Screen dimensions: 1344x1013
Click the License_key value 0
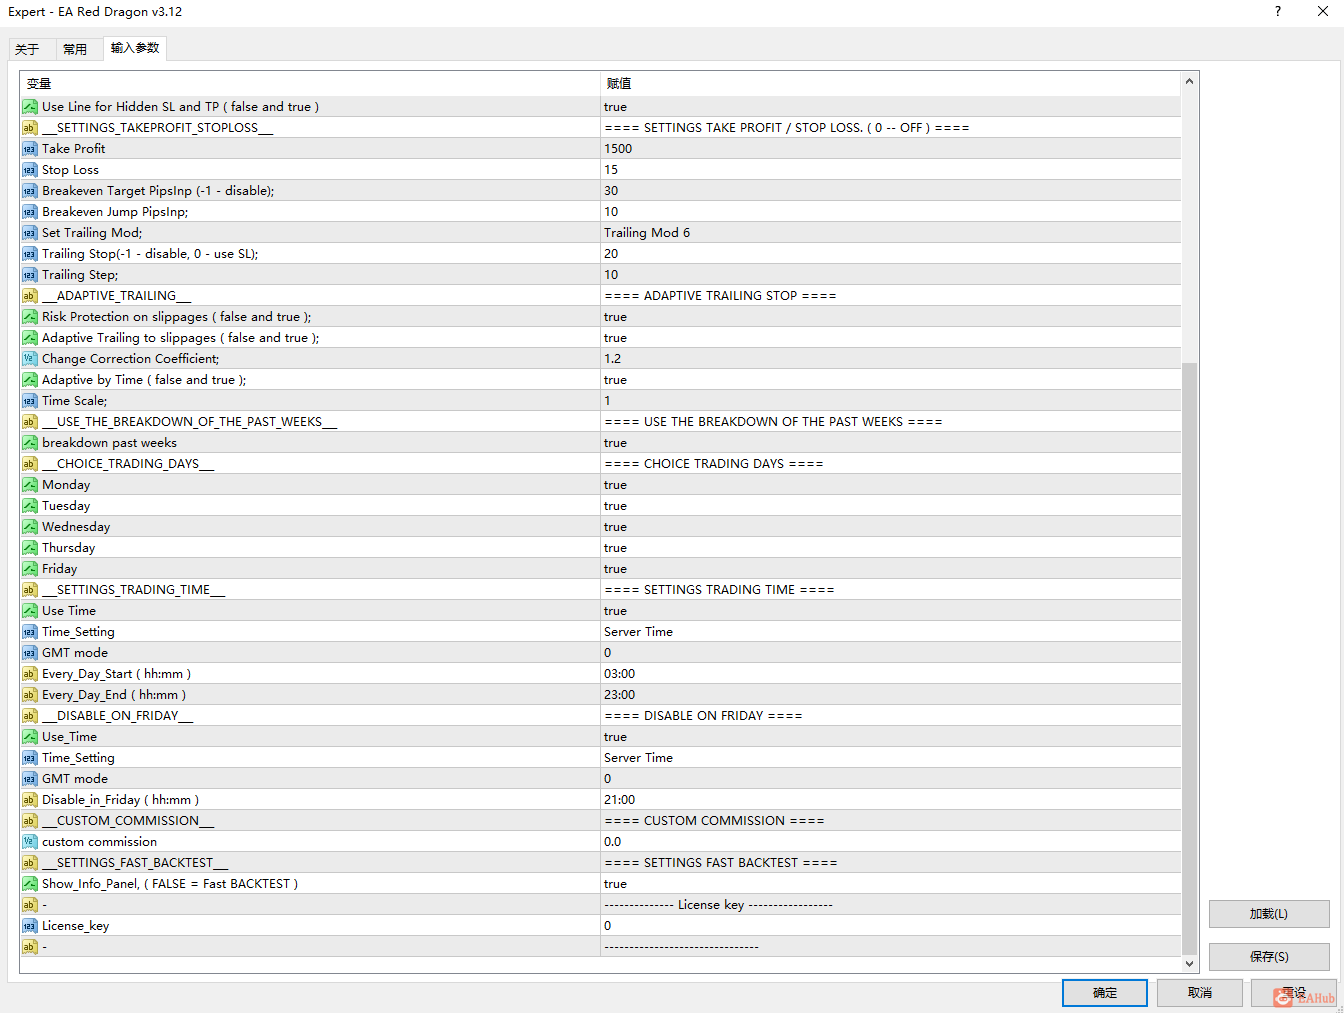pos(607,926)
